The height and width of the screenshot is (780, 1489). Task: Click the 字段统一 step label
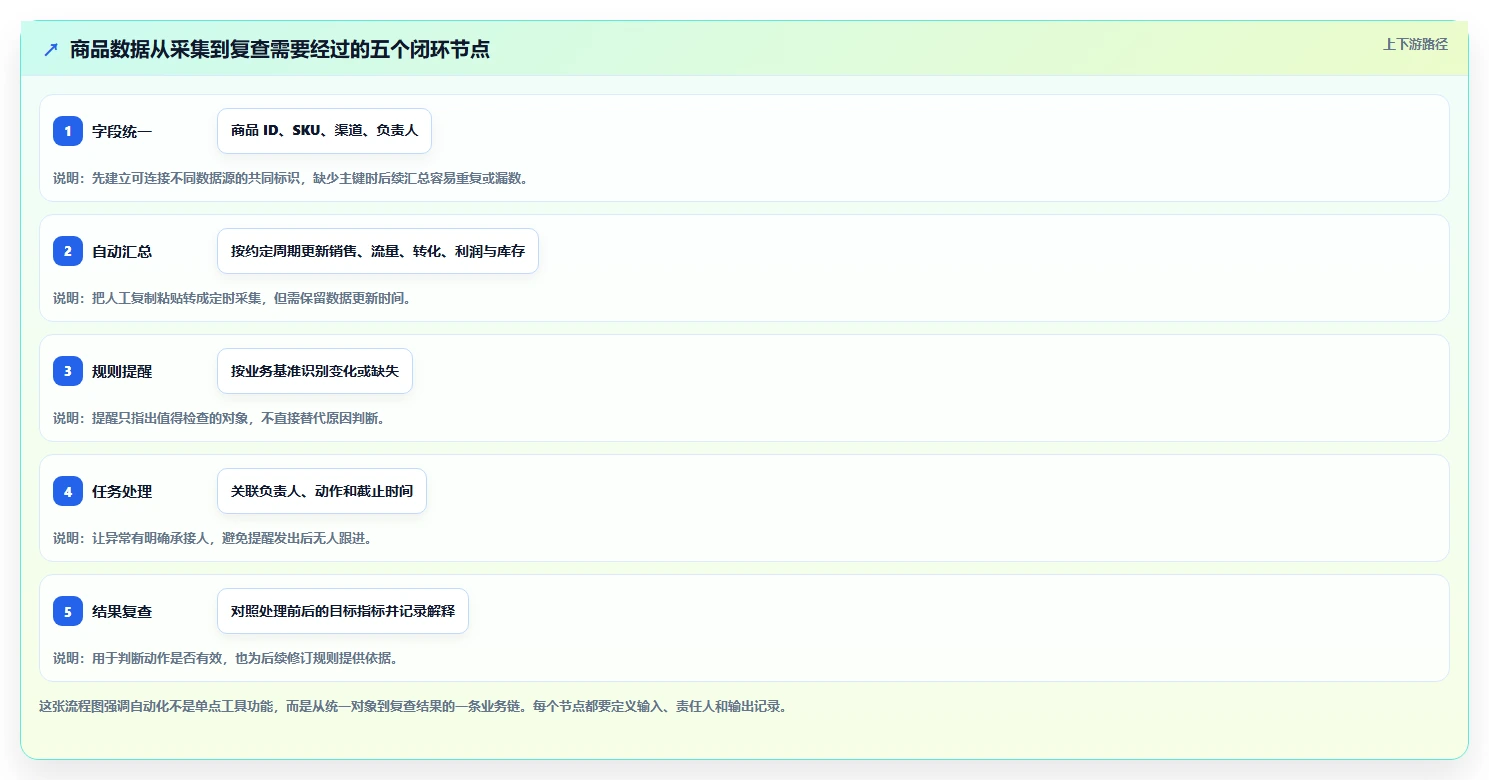pyautogui.click(x=122, y=131)
